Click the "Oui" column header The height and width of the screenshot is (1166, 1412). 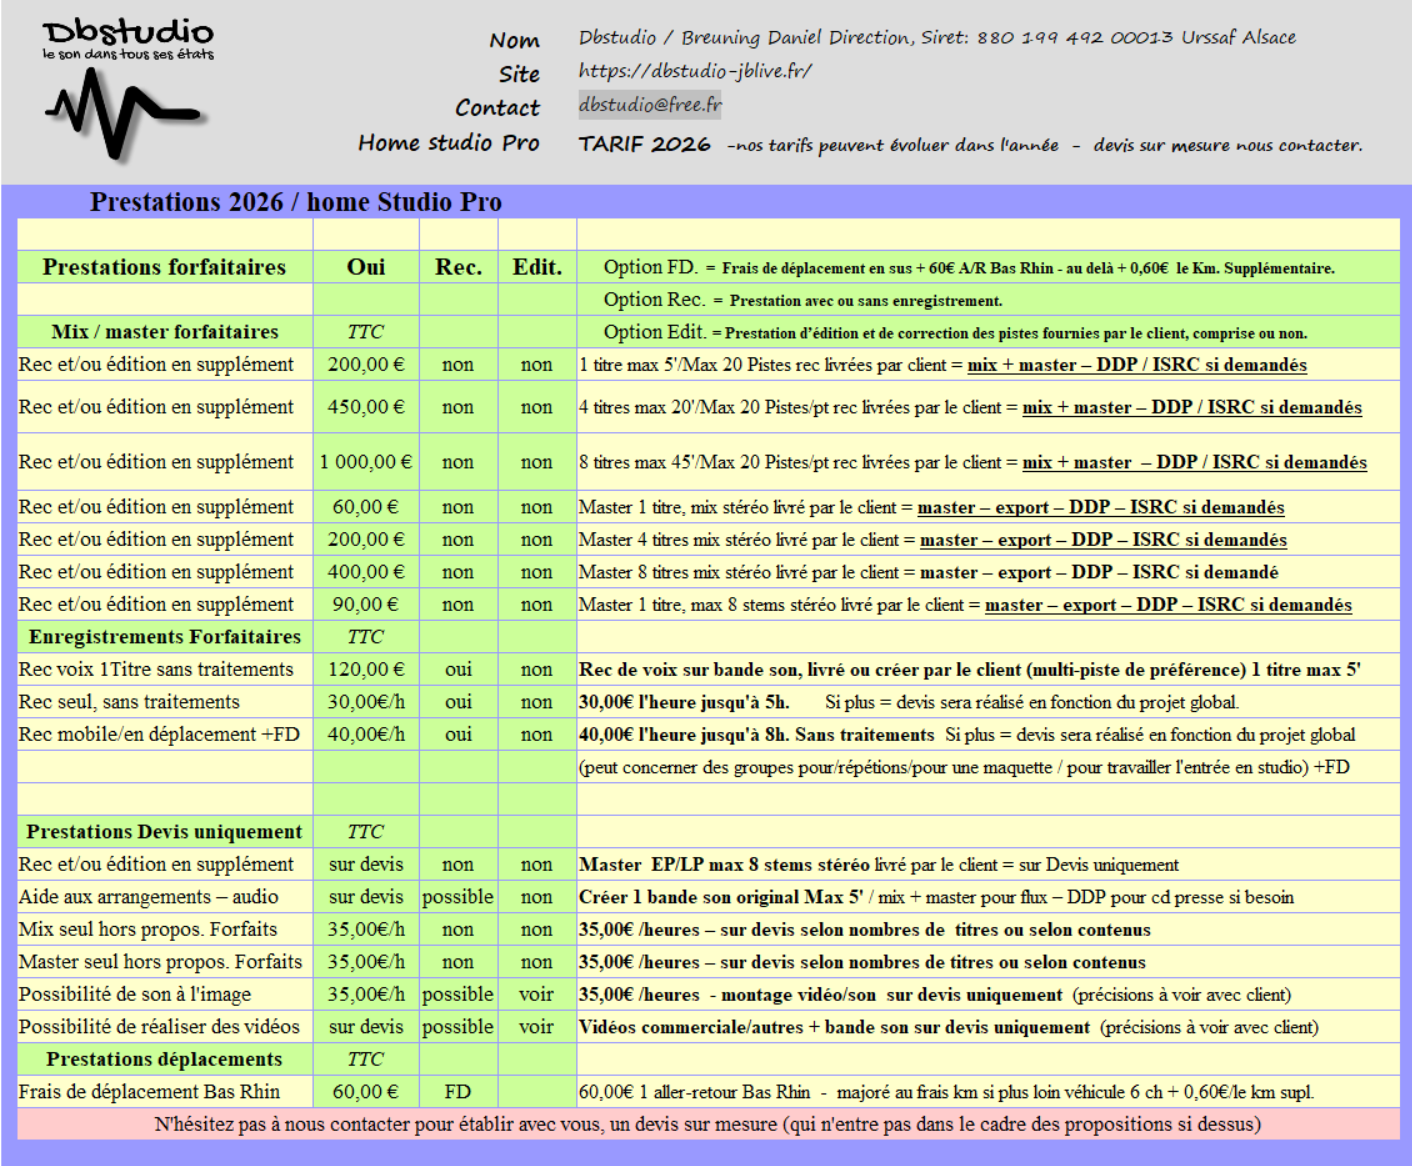coord(366,267)
